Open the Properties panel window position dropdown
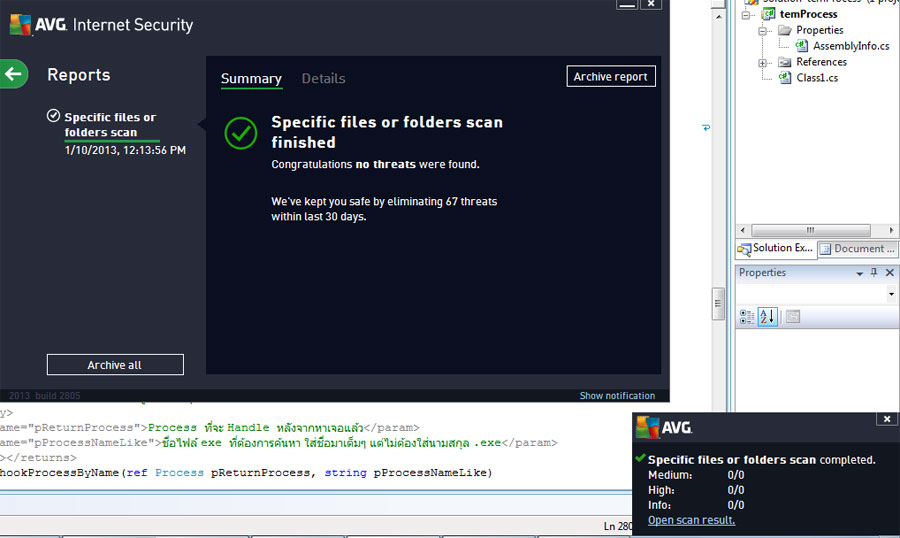The width and height of the screenshot is (900, 538). [859, 273]
